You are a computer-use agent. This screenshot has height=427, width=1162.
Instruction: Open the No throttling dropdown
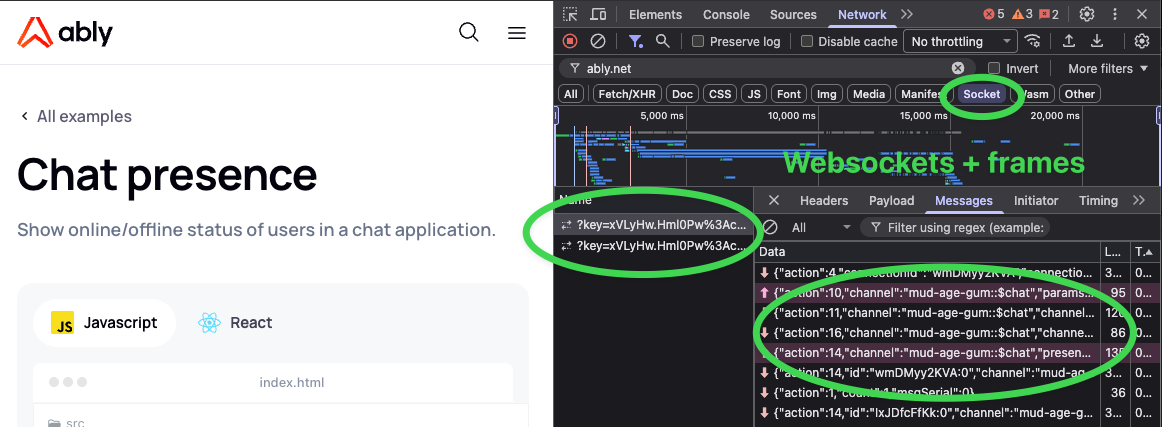click(x=960, y=42)
